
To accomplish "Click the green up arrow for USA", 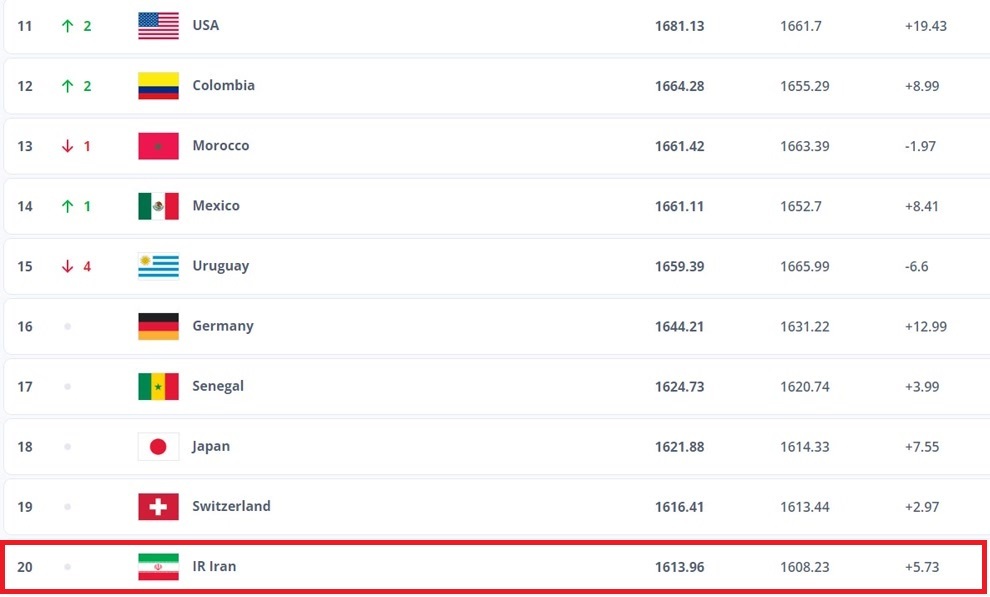I will tap(68, 26).
